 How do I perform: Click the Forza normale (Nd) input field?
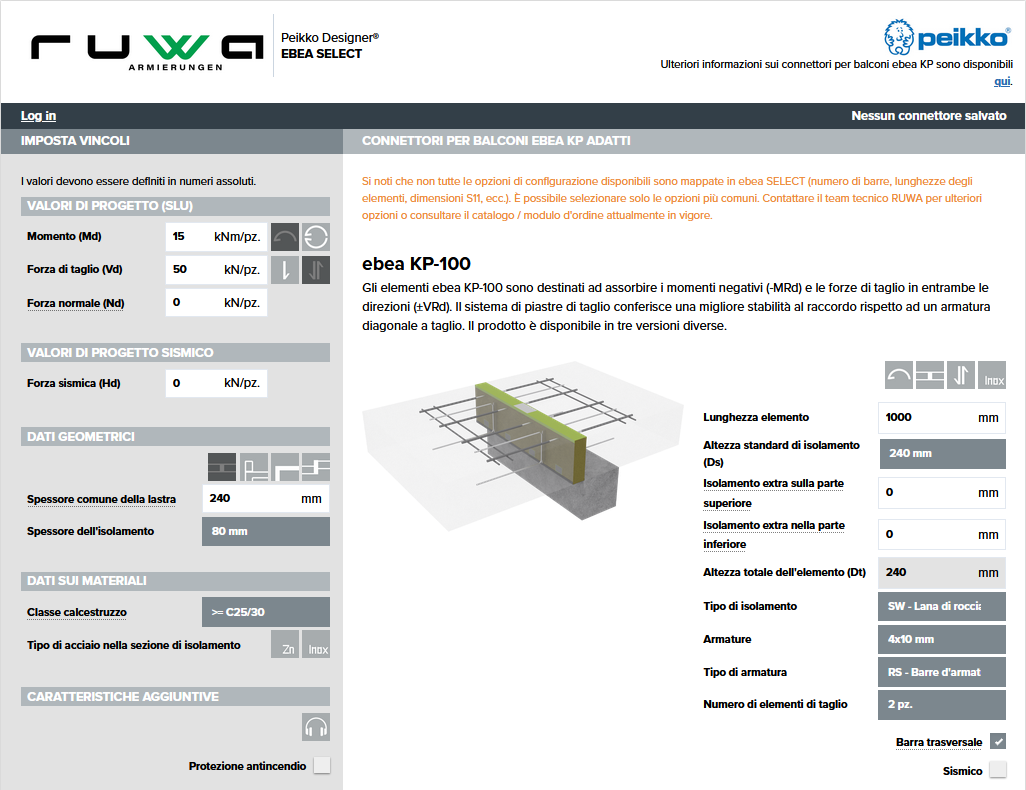tap(217, 302)
